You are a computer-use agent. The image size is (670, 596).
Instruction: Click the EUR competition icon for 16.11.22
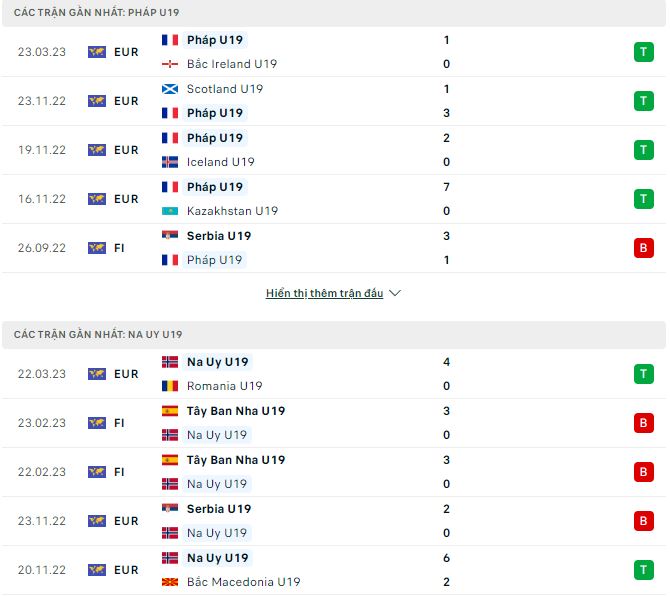click(x=97, y=199)
